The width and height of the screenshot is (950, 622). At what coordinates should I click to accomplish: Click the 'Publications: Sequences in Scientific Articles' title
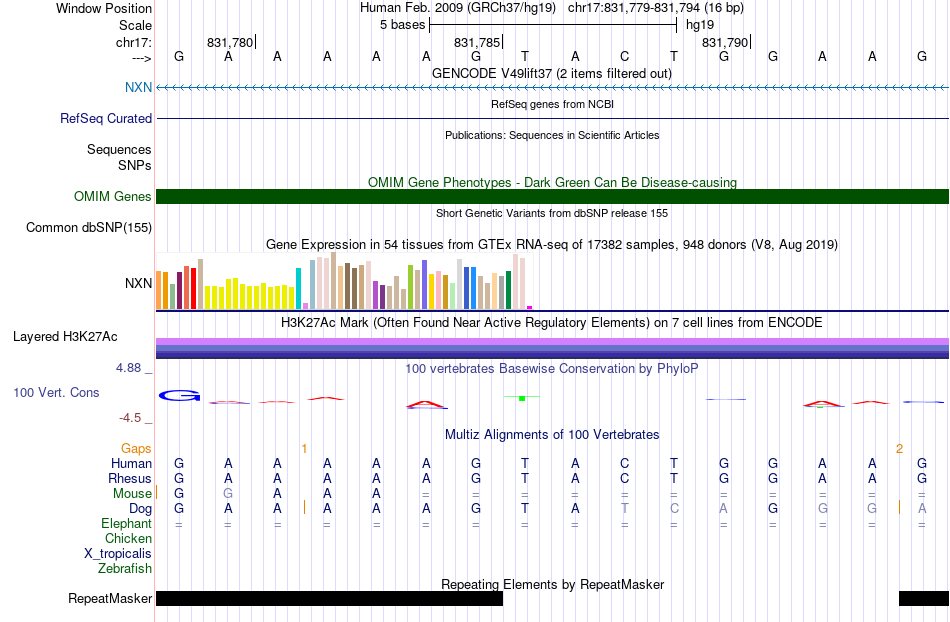[552, 135]
